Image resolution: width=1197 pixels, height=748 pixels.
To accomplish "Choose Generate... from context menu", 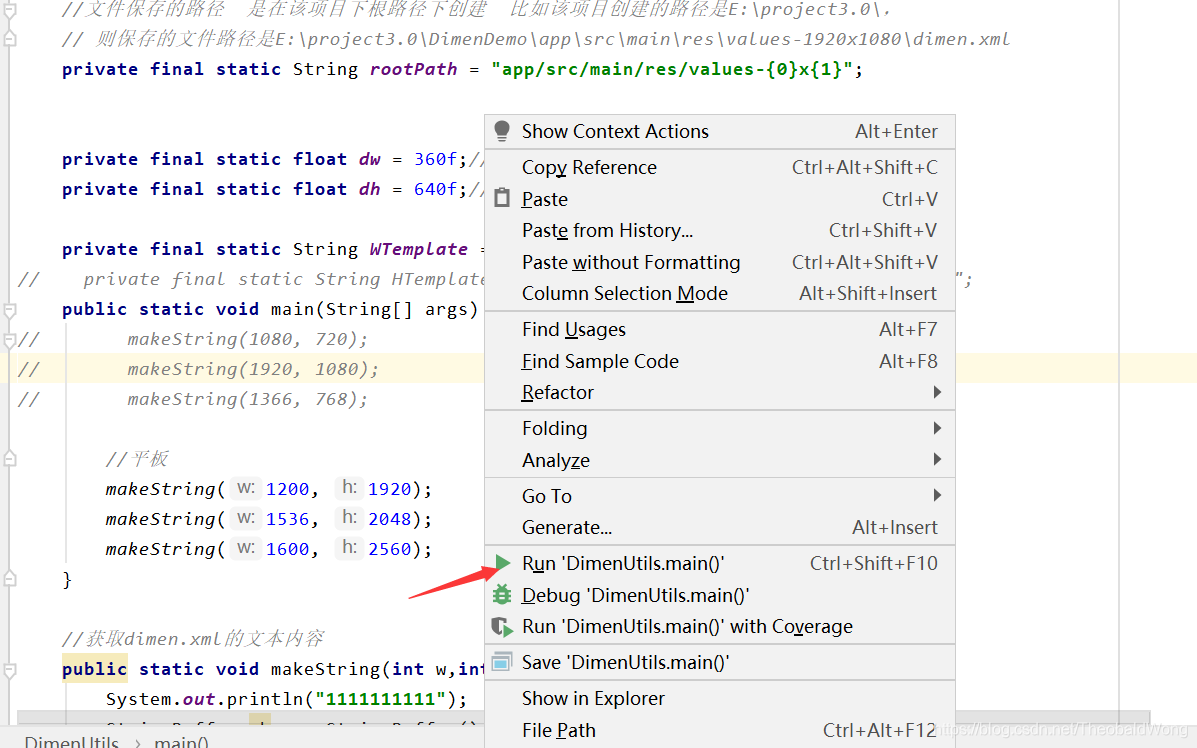I will [720, 527].
